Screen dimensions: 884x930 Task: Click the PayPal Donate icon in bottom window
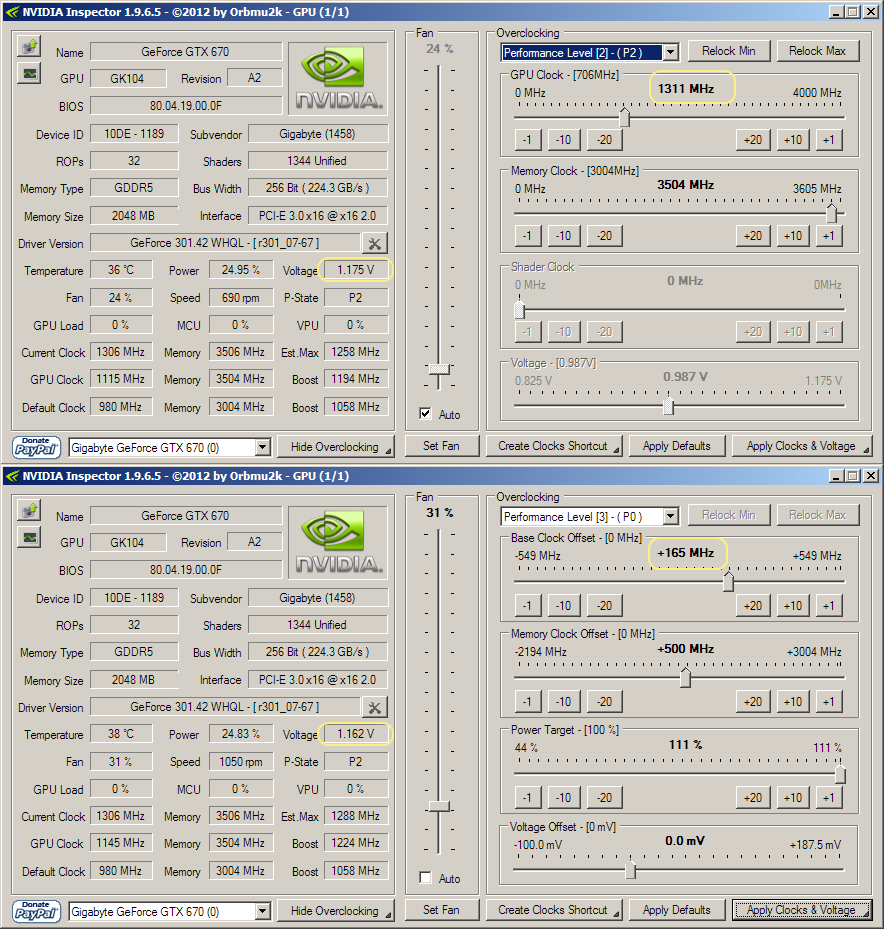point(36,910)
